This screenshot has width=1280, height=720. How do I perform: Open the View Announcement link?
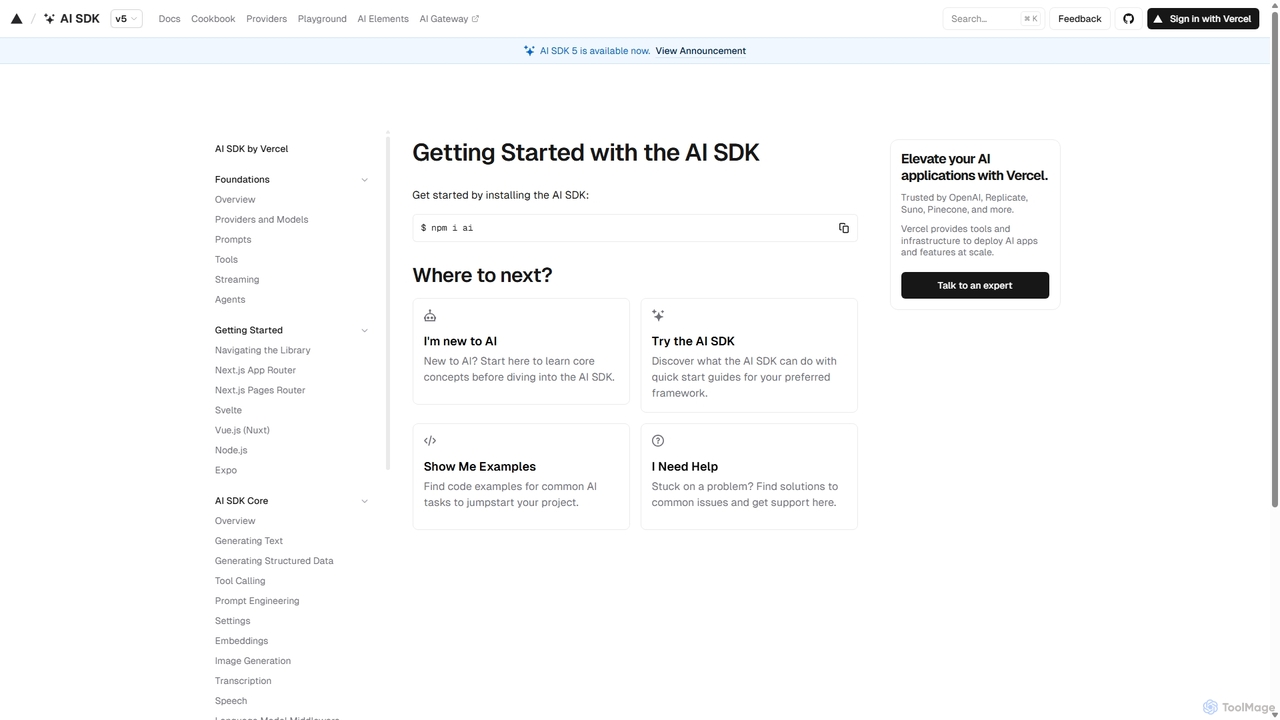tap(701, 51)
